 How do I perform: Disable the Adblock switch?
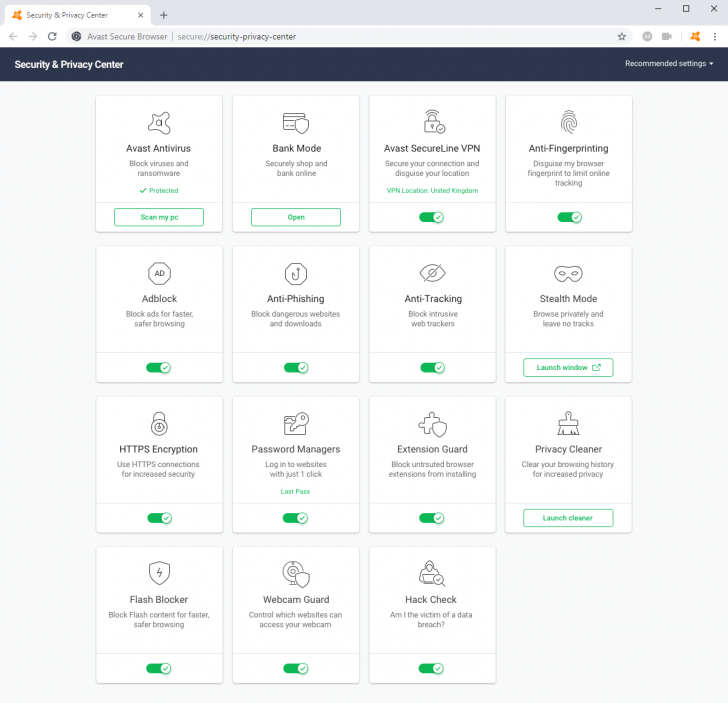(158, 368)
